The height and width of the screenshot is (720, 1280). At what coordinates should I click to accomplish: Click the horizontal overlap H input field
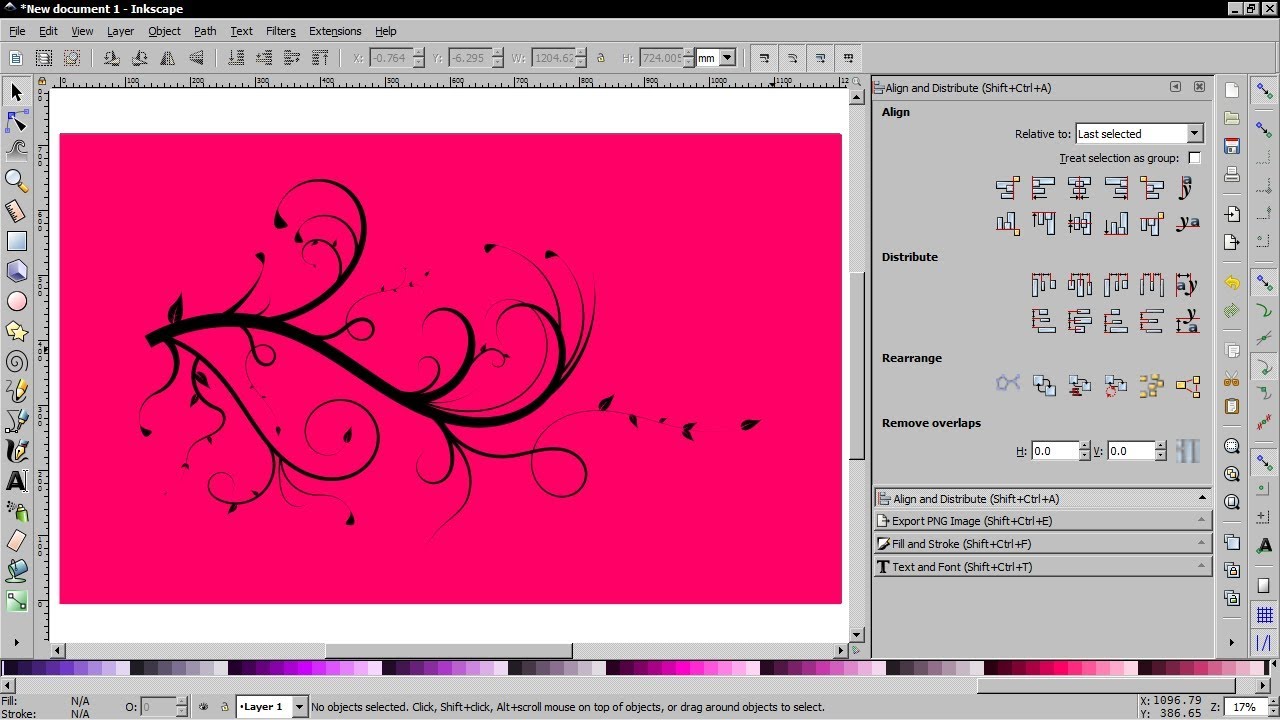click(1054, 452)
